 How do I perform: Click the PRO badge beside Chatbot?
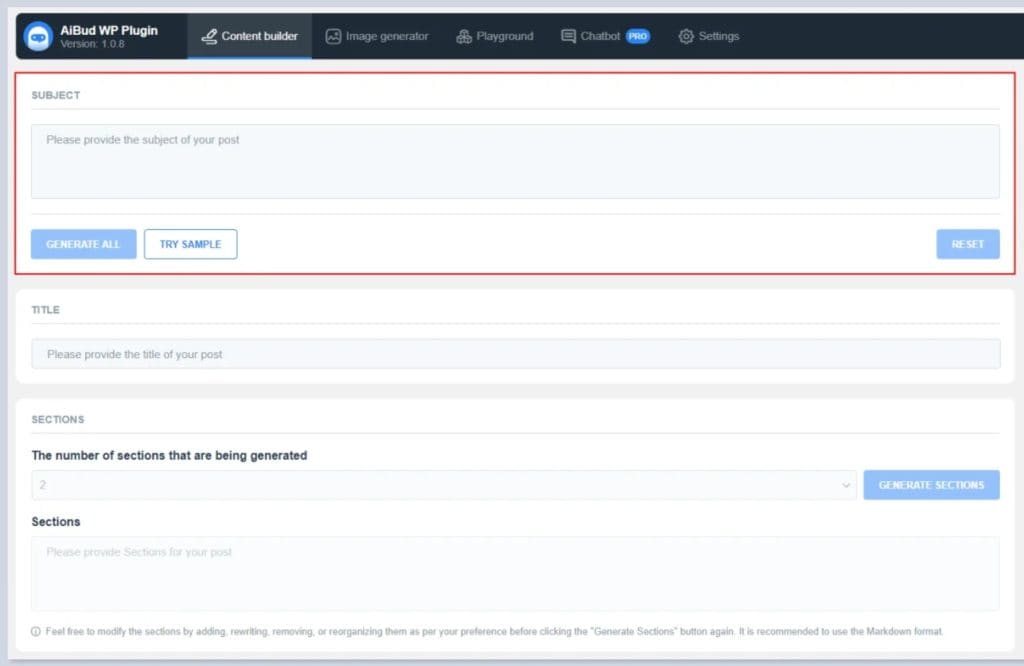pyautogui.click(x=637, y=37)
